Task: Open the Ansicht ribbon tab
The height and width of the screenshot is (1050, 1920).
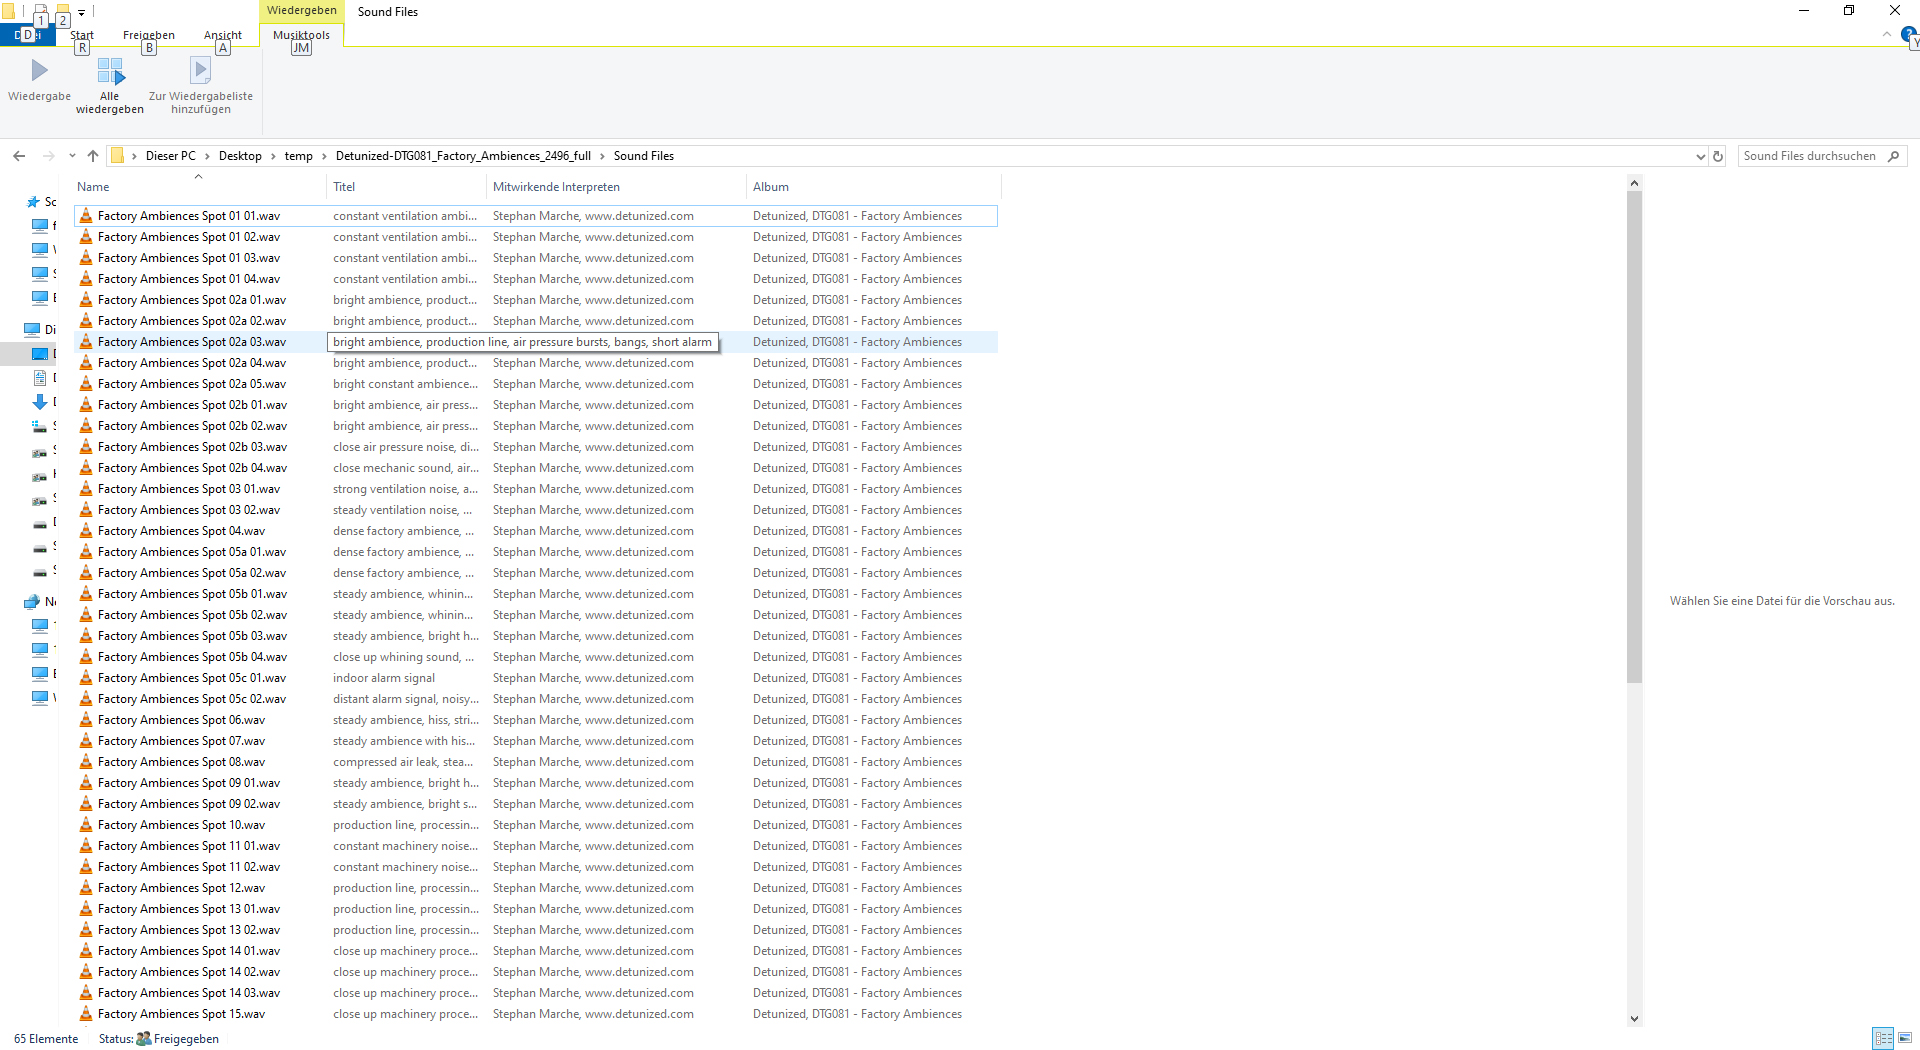Action: point(222,35)
